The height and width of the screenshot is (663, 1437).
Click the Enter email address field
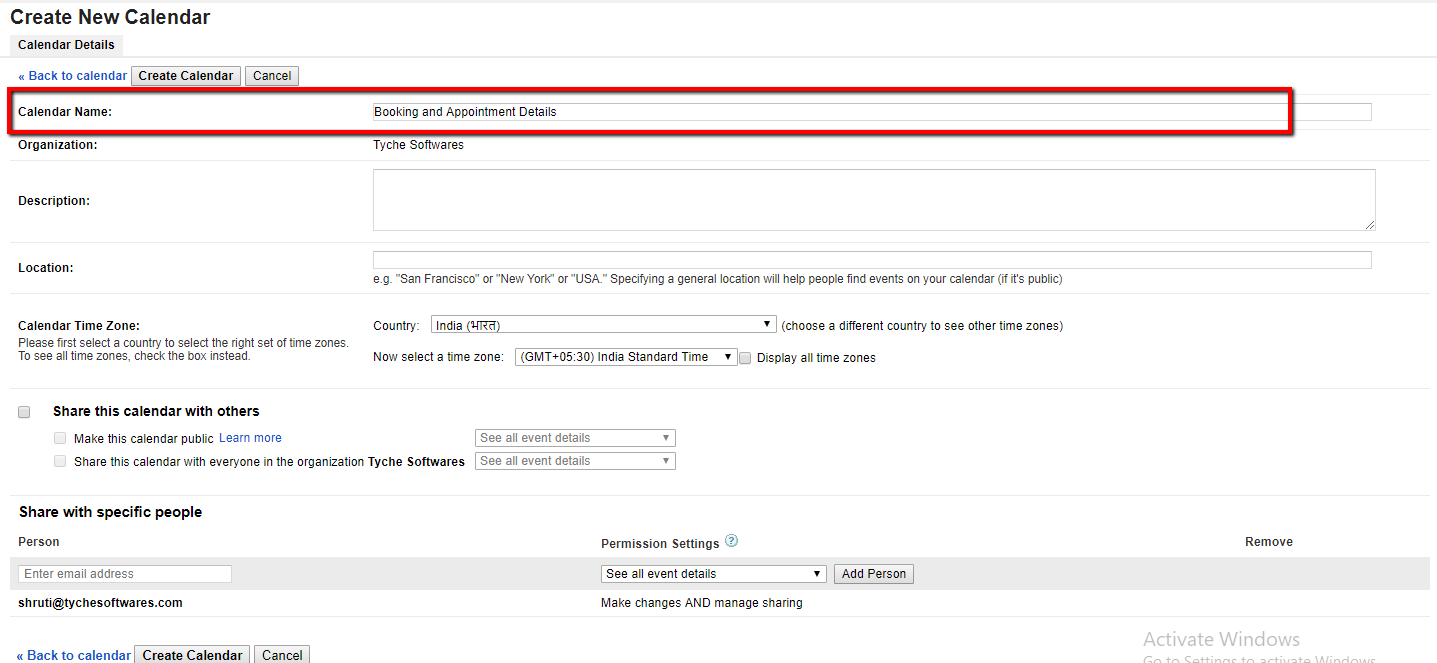[123, 573]
